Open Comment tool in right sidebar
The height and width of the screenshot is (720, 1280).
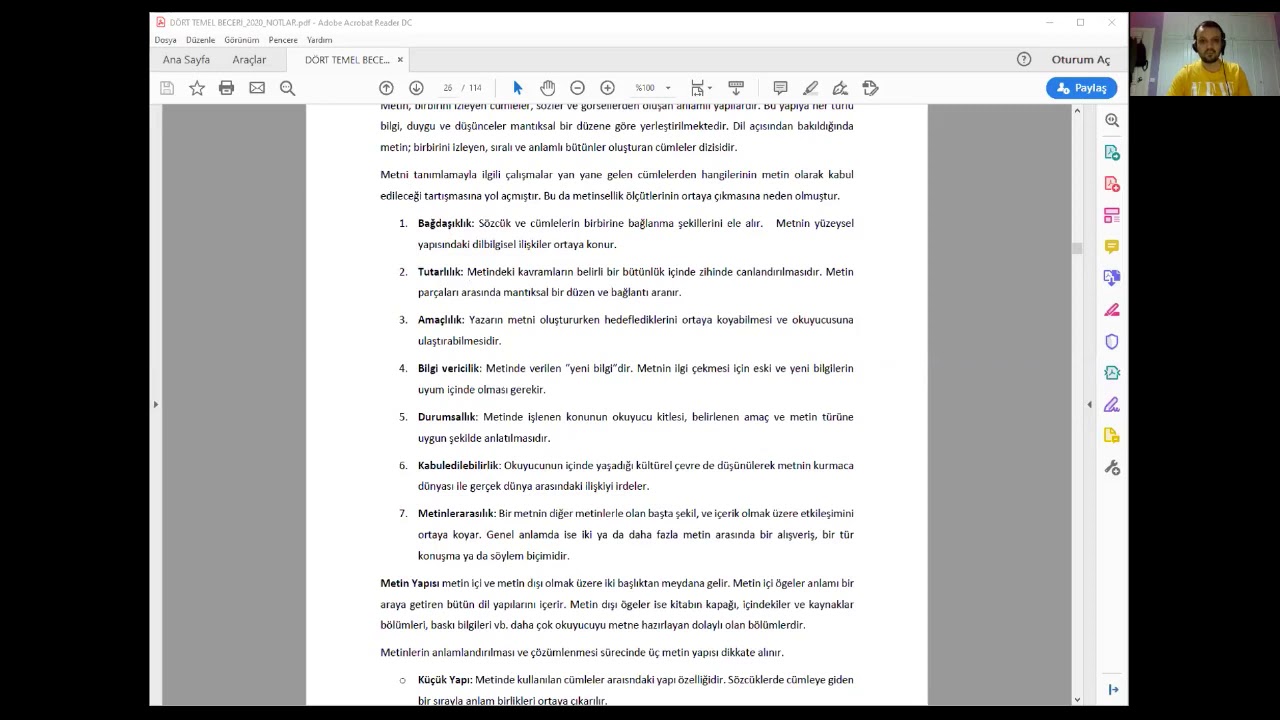coord(1112,246)
